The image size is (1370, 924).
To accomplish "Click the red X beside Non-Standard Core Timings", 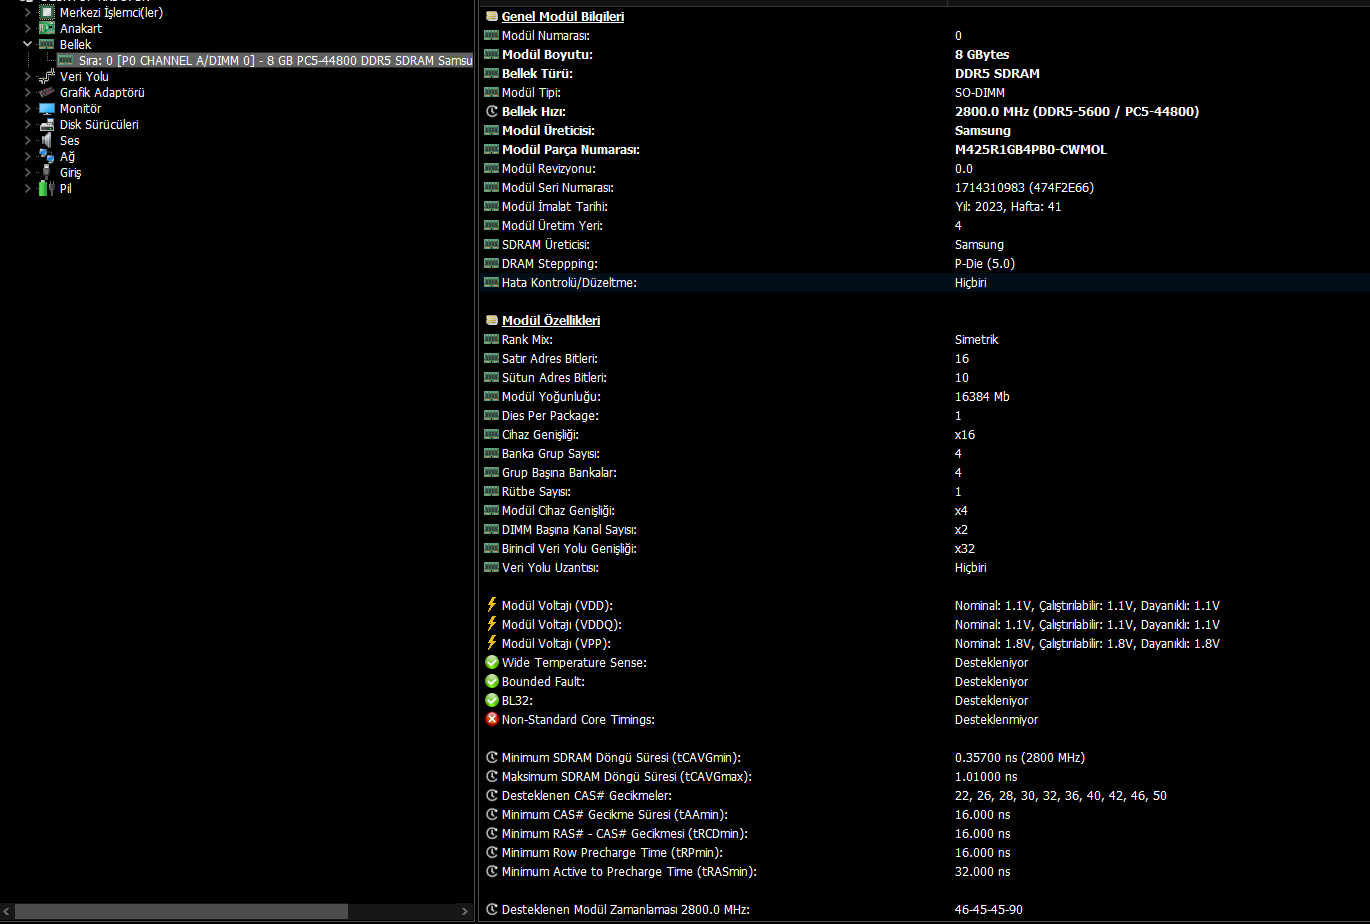I will (x=491, y=719).
